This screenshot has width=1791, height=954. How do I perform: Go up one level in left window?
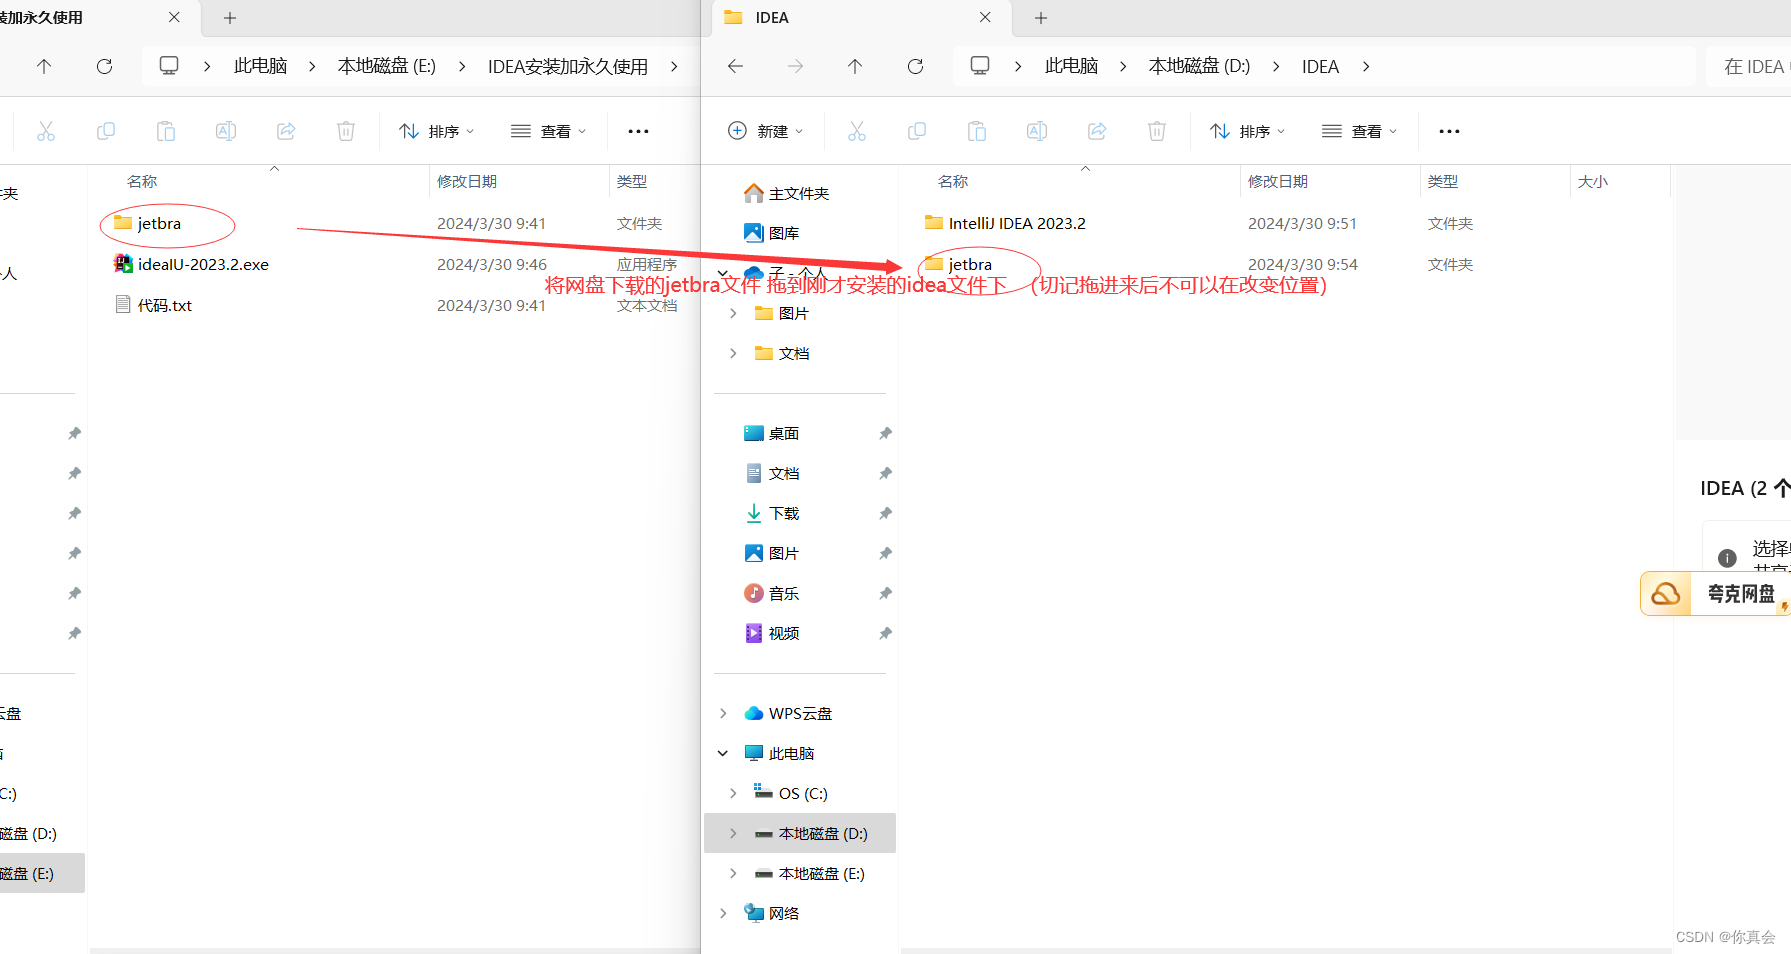click(44, 66)
